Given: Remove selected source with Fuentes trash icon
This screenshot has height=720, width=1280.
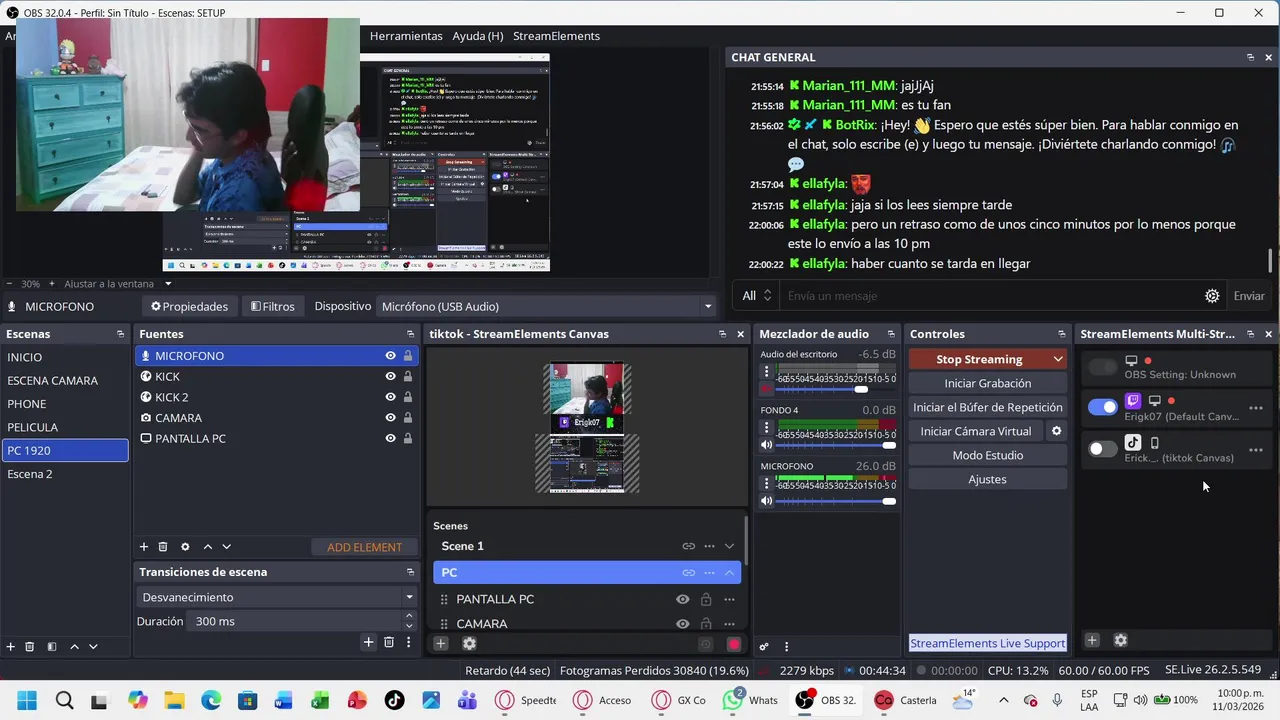Looking at the screenshot, I should (x=163, y=547).
